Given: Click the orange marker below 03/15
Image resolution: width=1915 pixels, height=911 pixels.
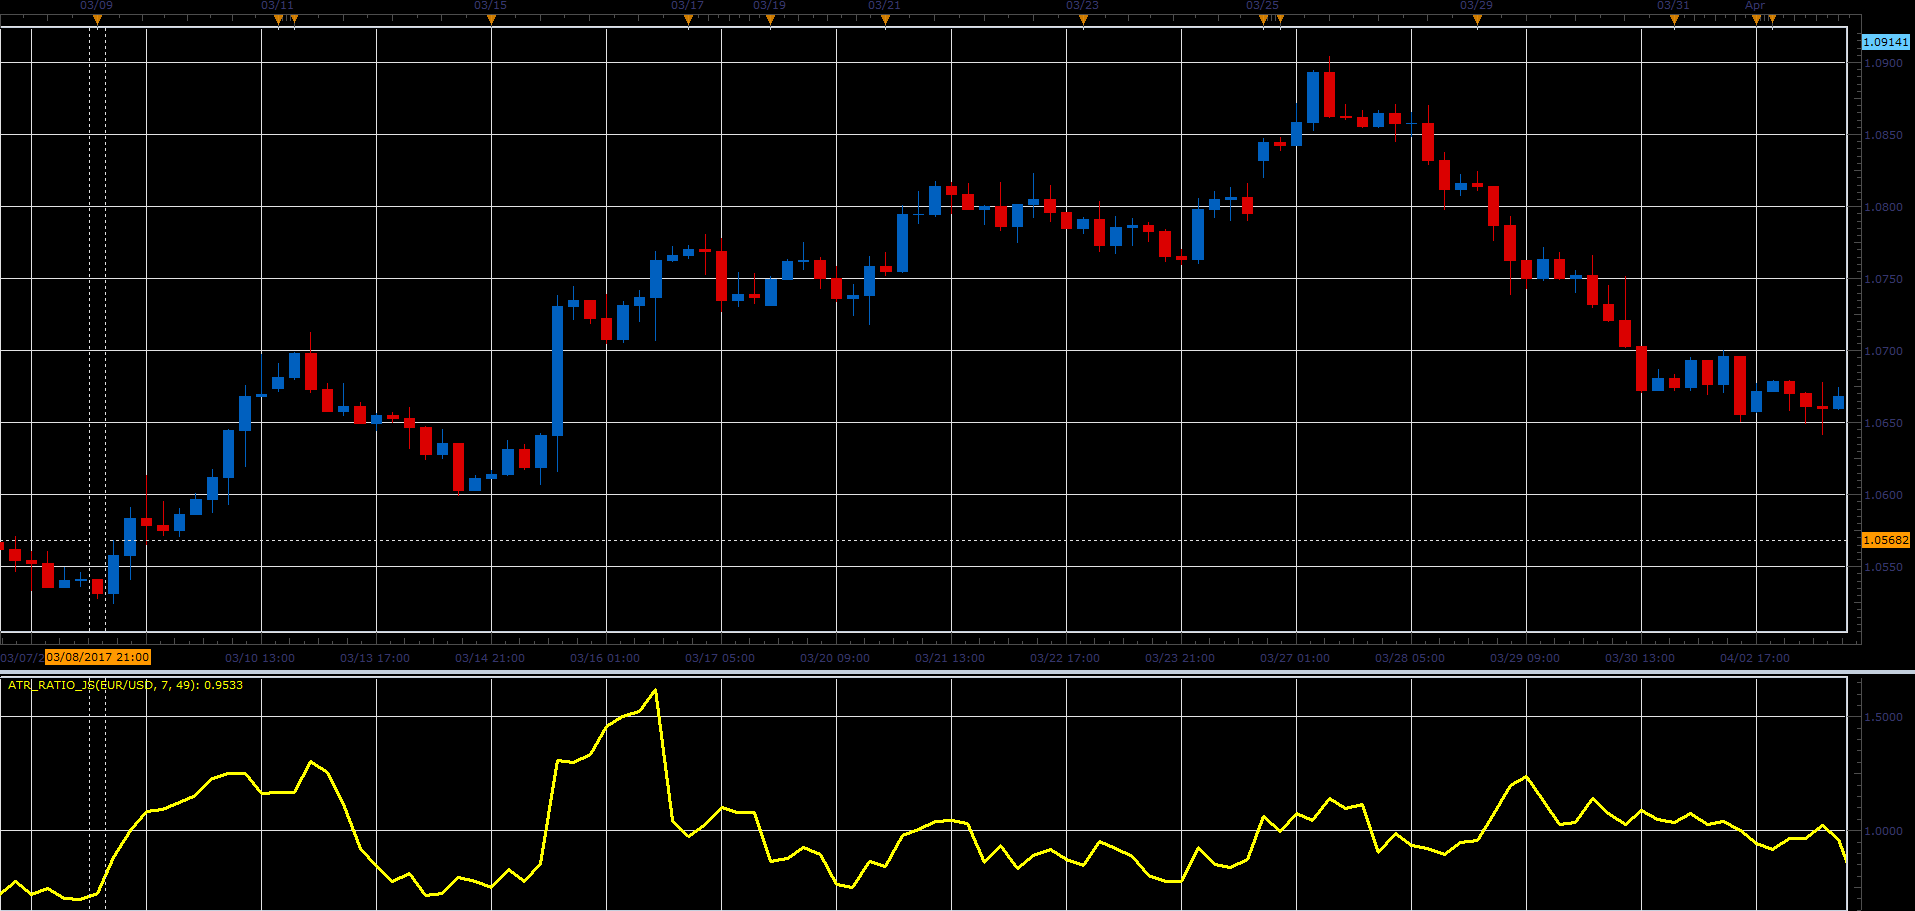Looking at the screenshot, I should coord(491,20).
